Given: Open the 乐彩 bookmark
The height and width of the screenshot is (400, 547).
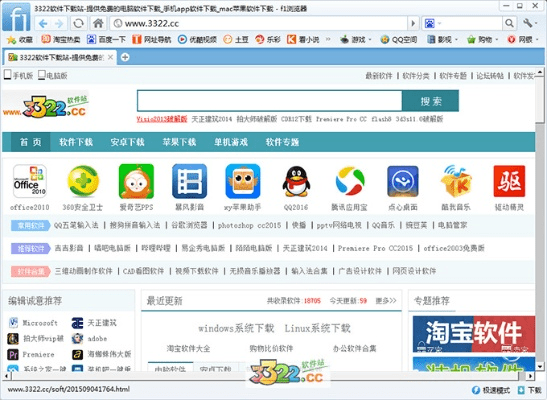Looking at the screenshot, I should (268, 39).
